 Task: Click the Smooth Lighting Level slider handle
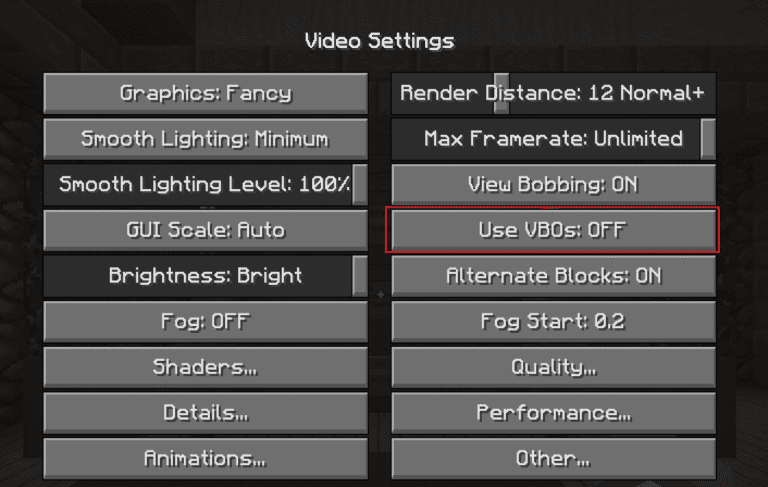click(360, 185)
